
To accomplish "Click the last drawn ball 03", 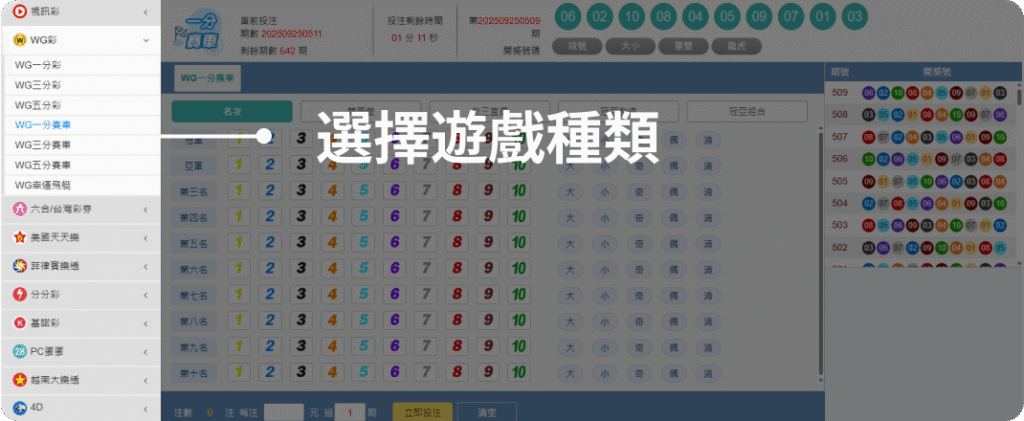I will pyautogui.click(x=855, y=17).
